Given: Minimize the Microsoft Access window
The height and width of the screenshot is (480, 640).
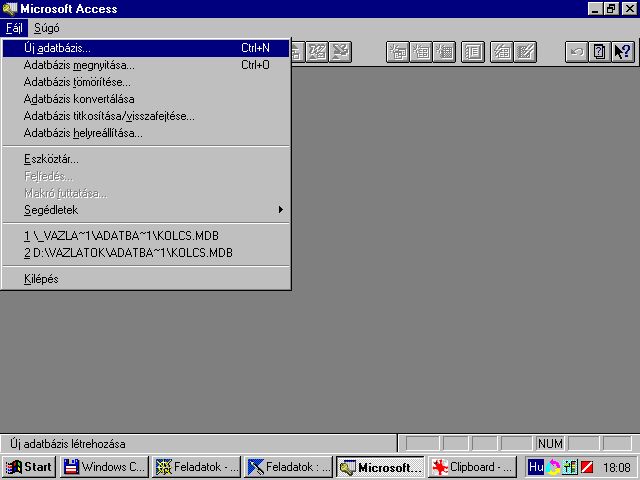Looking at the screenshot, I should (595, 9).
